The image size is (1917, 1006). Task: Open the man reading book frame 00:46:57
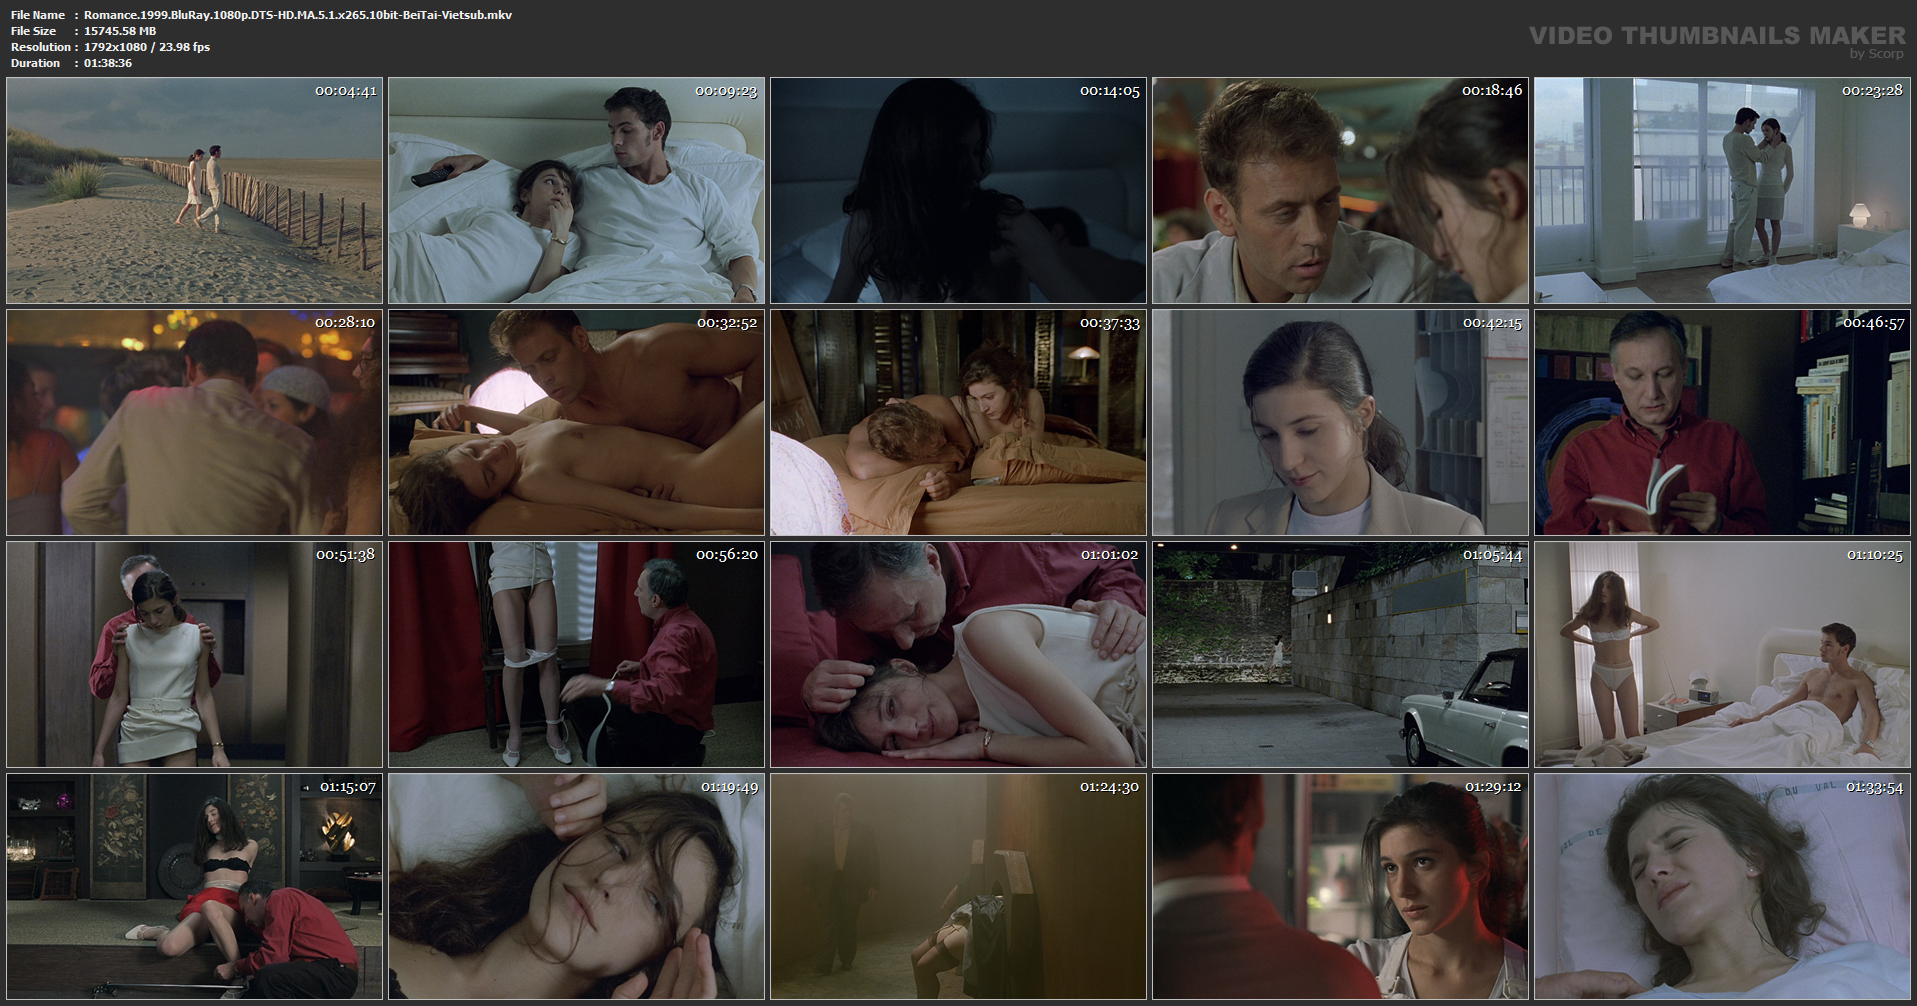pos(1722,422)
